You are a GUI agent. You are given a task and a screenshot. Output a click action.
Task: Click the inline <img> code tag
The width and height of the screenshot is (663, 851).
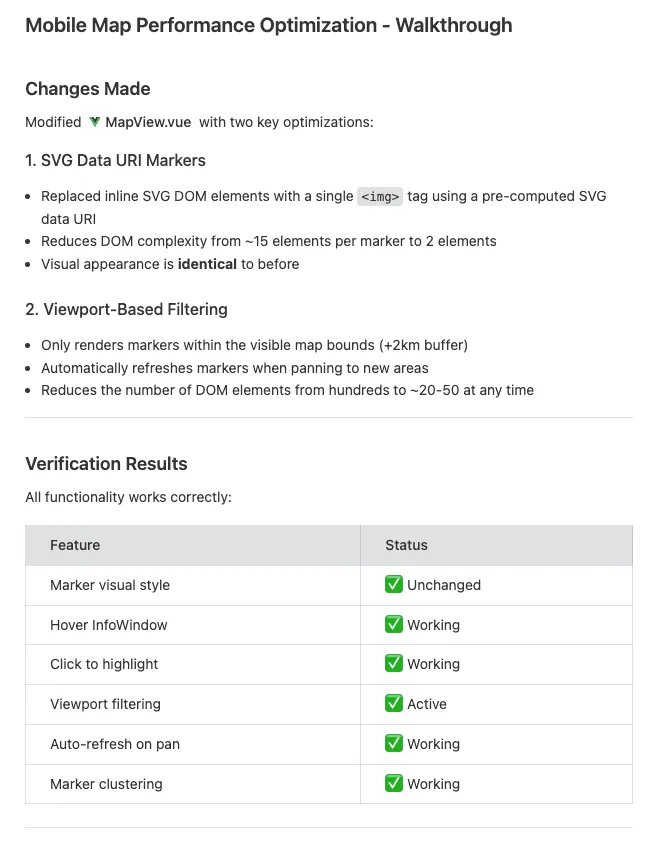[380, 197]
